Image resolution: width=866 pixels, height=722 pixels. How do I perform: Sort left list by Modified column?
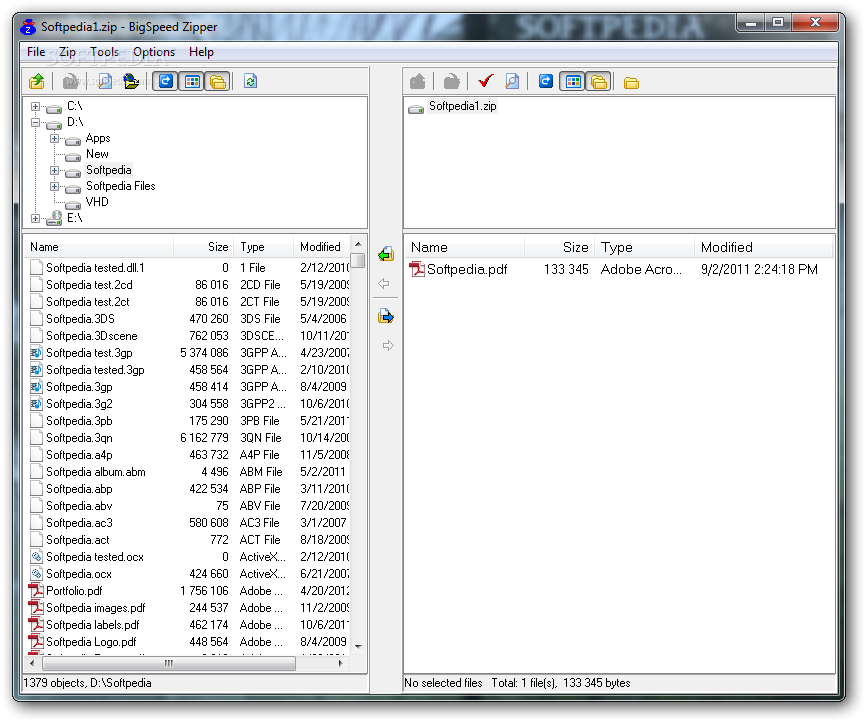pyautogui.click(x=322, y=247)
